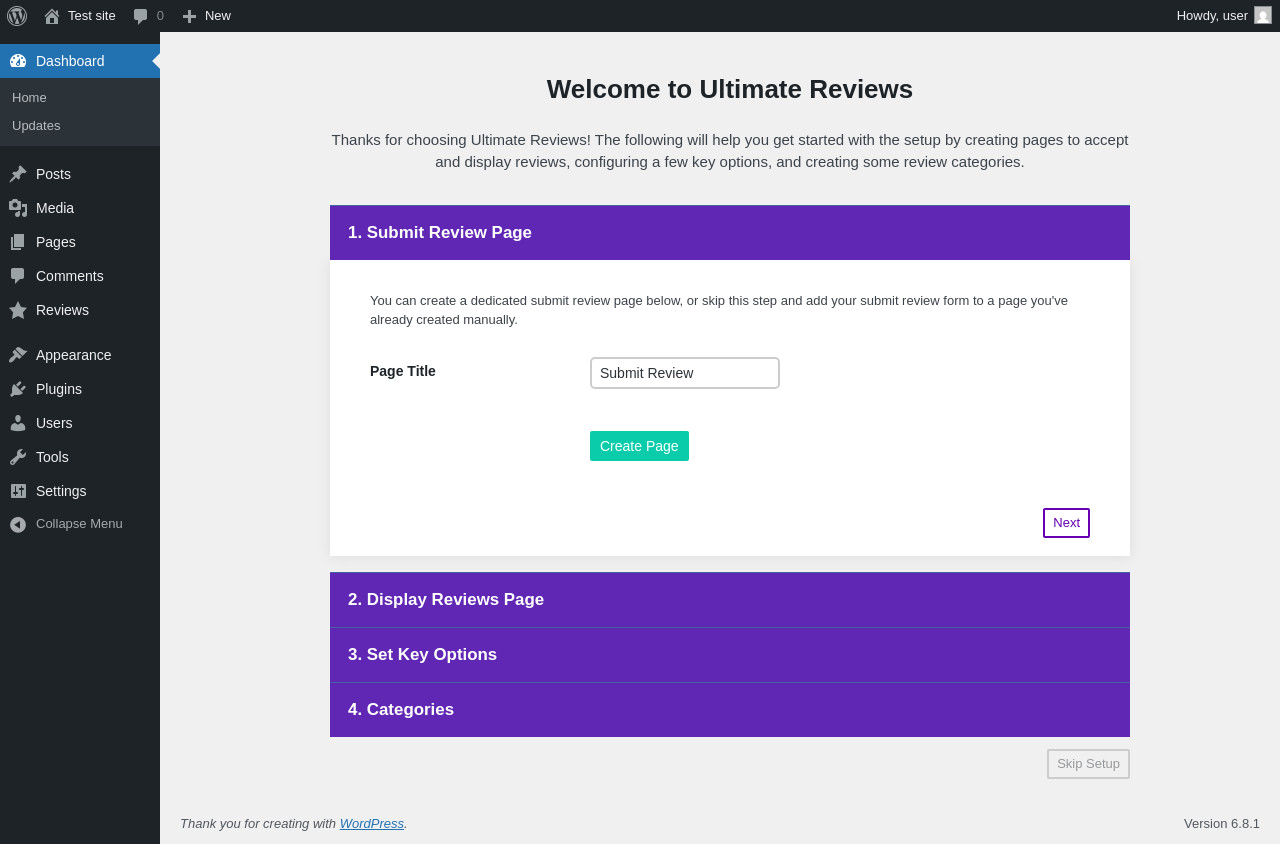Click the Appearance paintbrush icon

[18, 355]
